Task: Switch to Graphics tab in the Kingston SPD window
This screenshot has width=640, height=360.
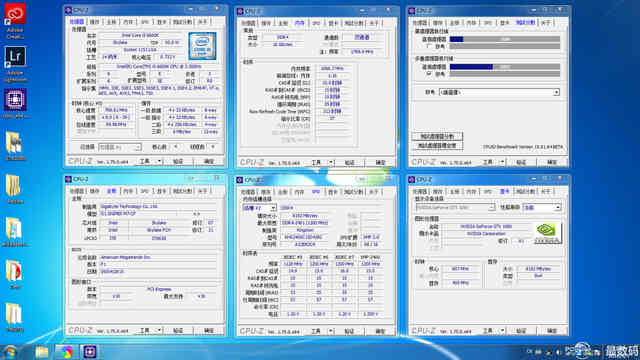Action: coord(333,192)
